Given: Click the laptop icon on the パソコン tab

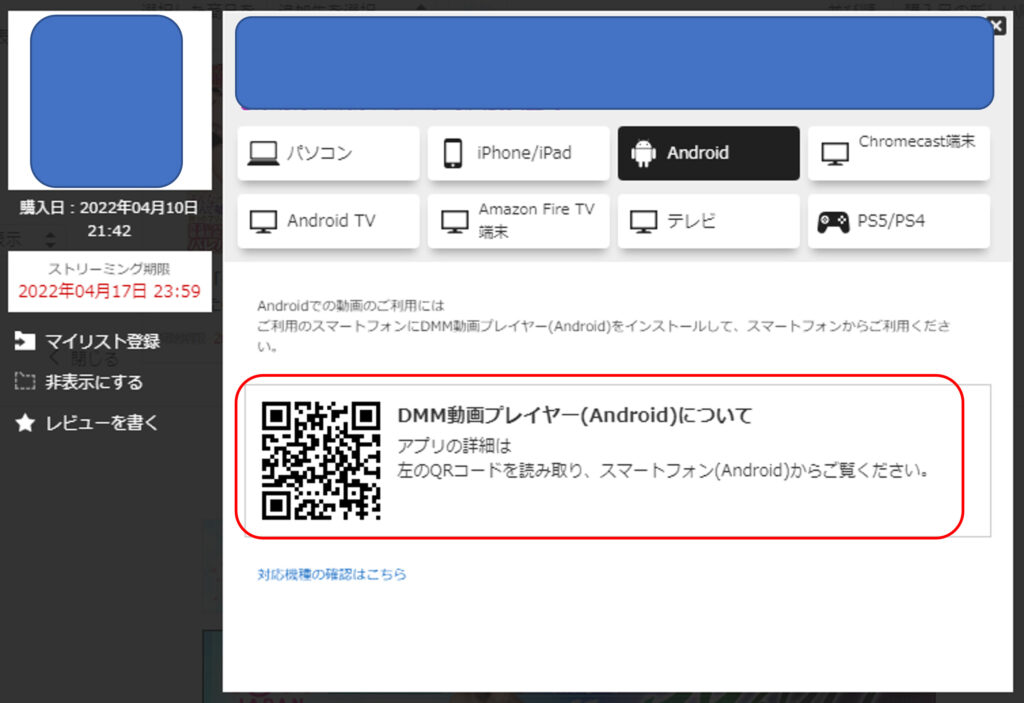Looking at the screenshot, I should coord(263,154).
